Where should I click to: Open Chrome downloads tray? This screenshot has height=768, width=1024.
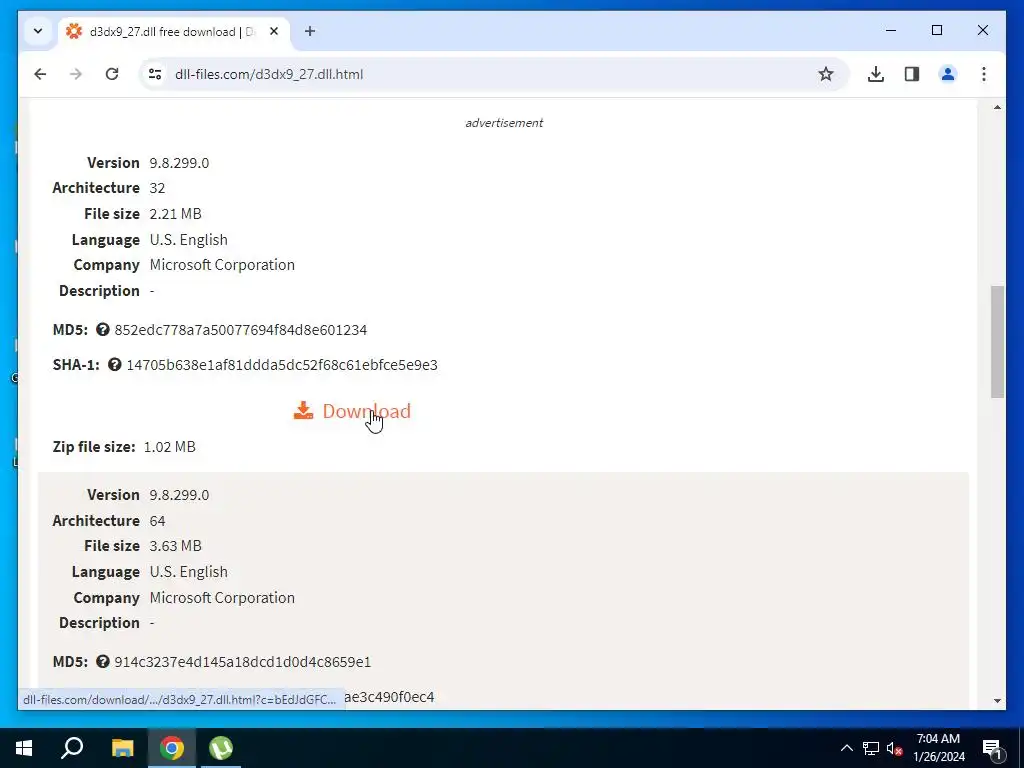[x=876, y=74]
